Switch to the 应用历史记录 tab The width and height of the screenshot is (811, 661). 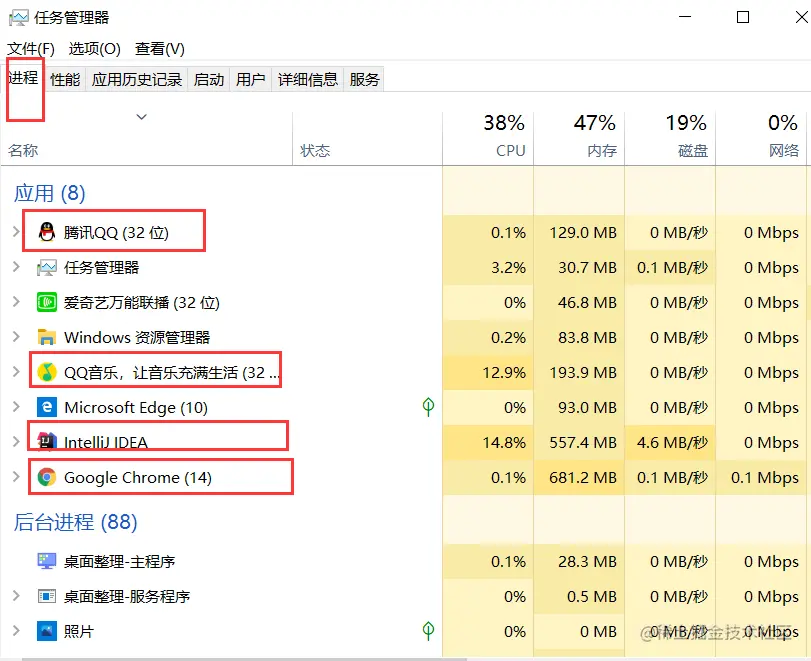137,79
